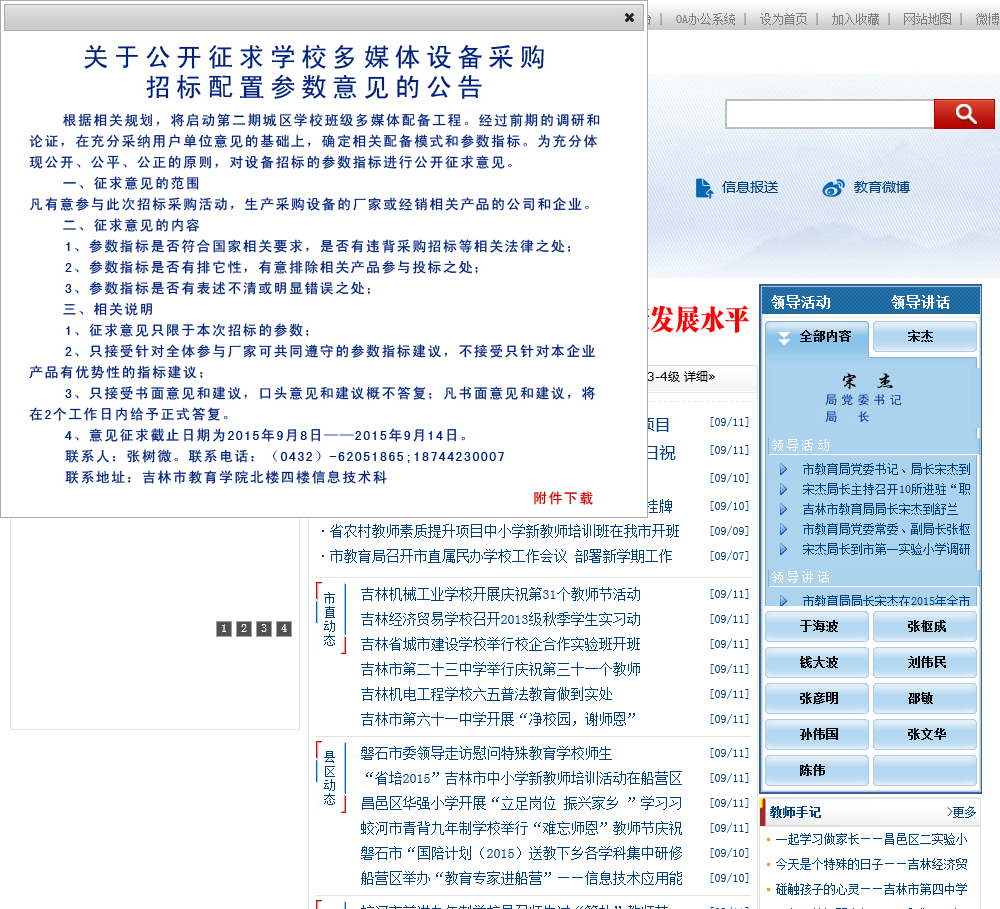Open 磐石市委领导走访慰问特殊教育学校师生
The height and width of the screenshot is (909, 1000).
(486, 753)
